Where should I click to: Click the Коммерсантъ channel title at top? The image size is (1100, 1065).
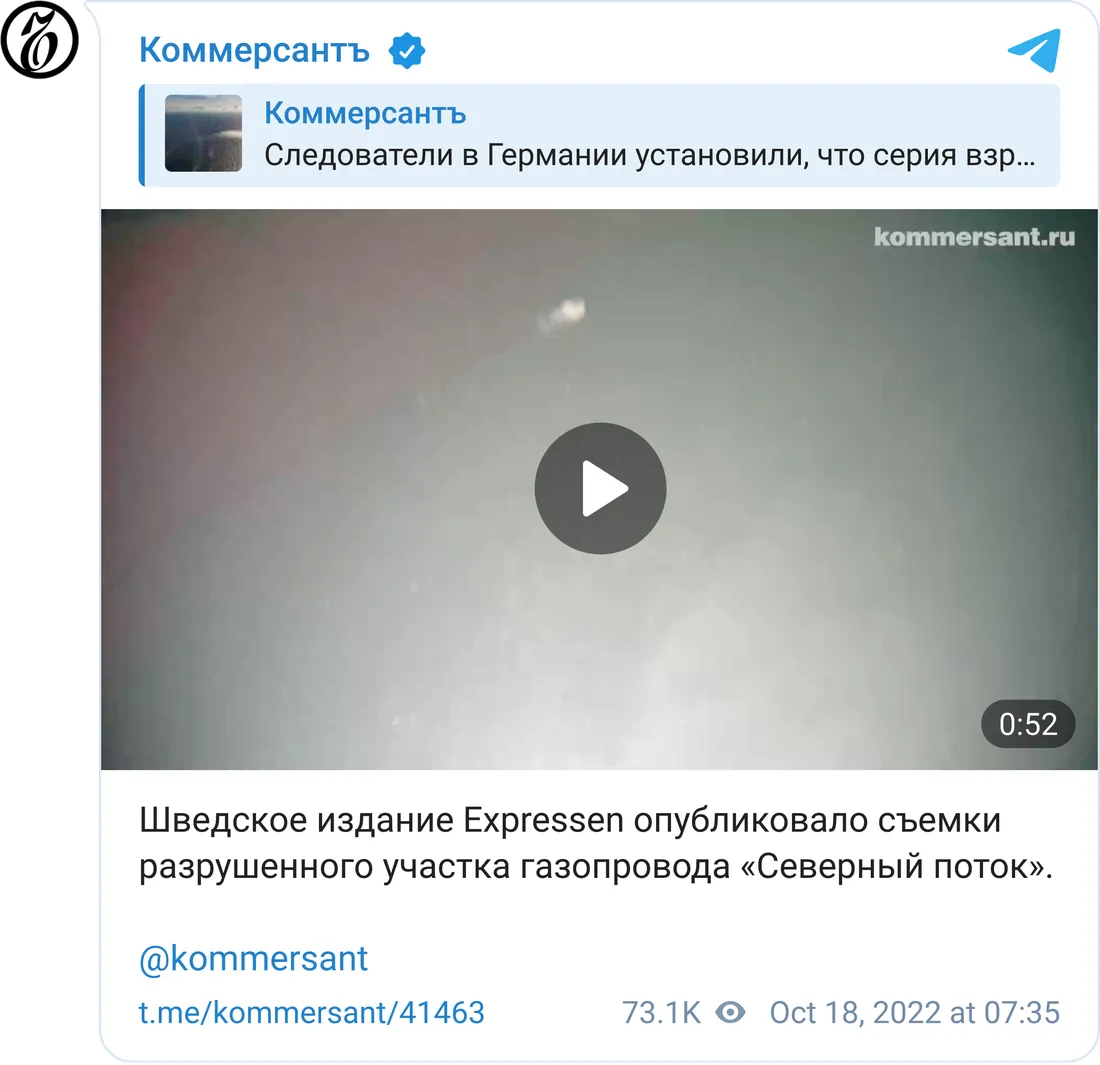coord(254,51)
